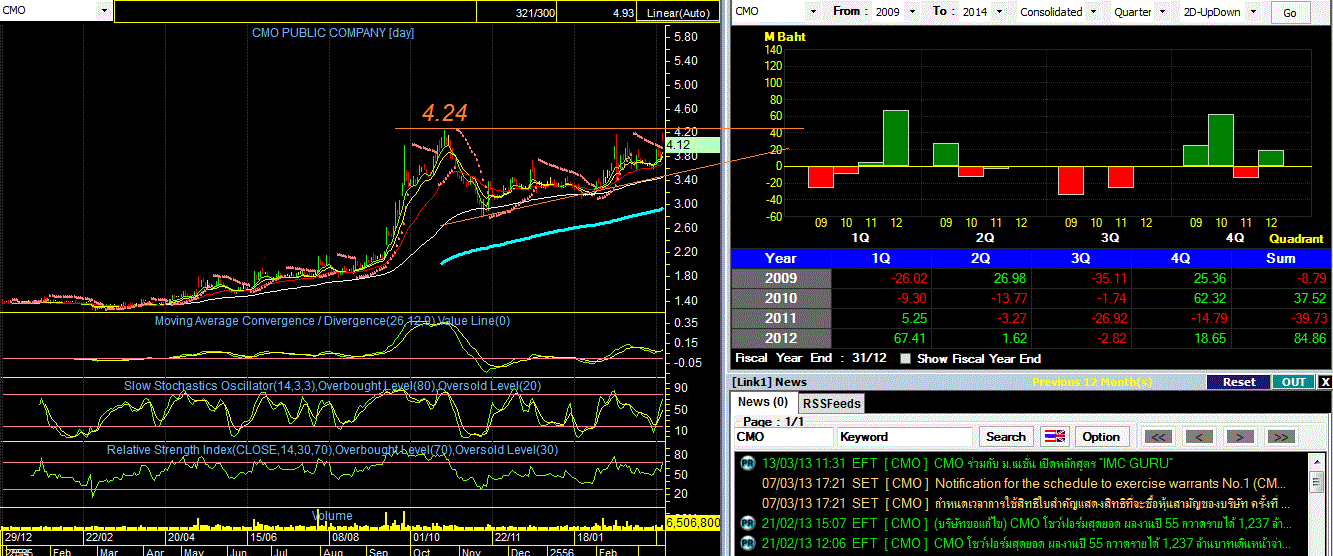This screenshot has height=556, width=1333.
Task: Click the Keyword input field
Action: point(904,437)
